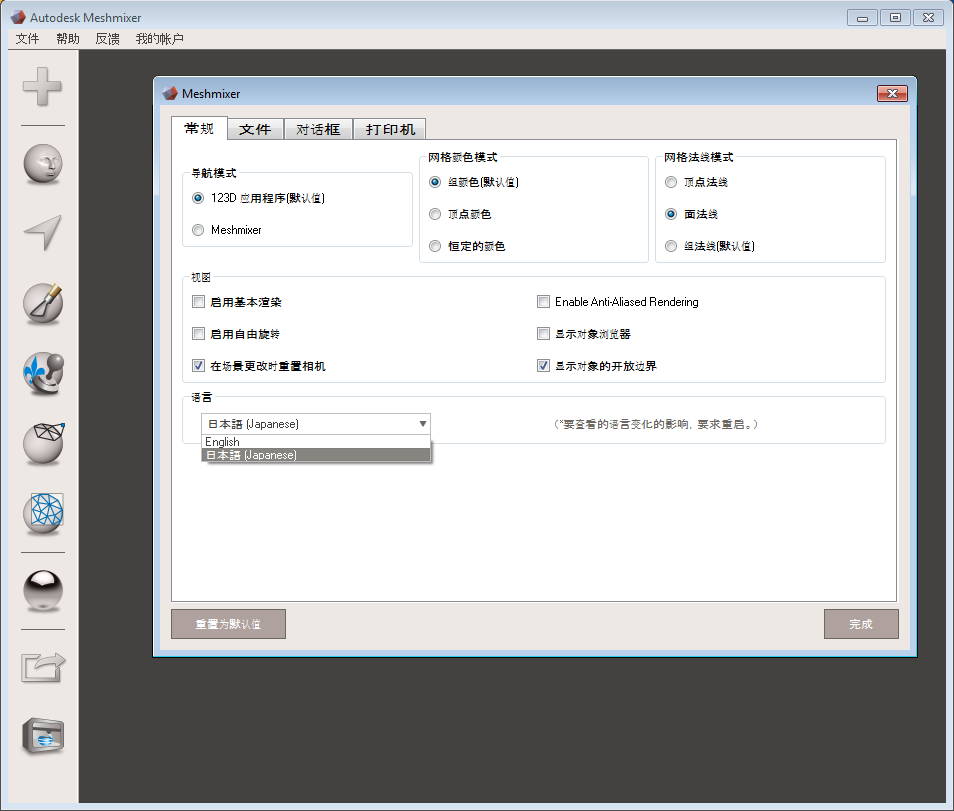Viewport: 954px width, 811px height.
Task: Choose 恒定的颜色 mesh color mode
Action: pyautogui.click(x=434, y=246)
